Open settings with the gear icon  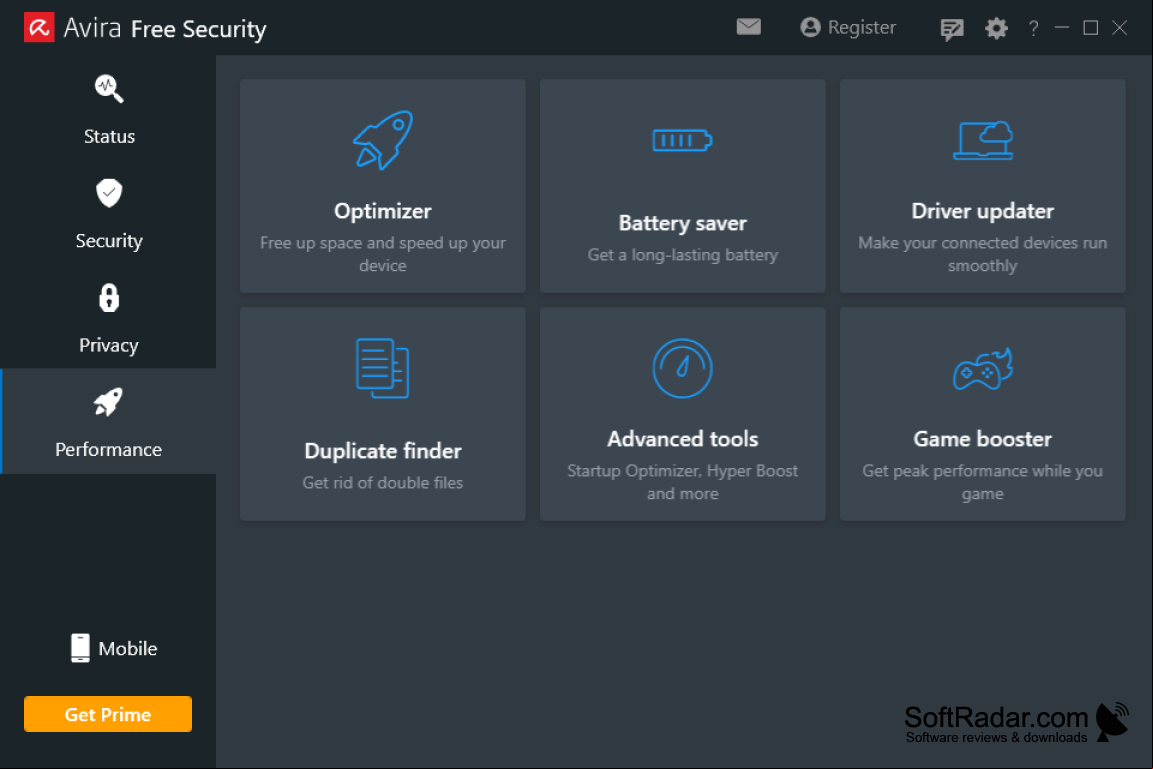pyautogui.click(x=996, y=29)
